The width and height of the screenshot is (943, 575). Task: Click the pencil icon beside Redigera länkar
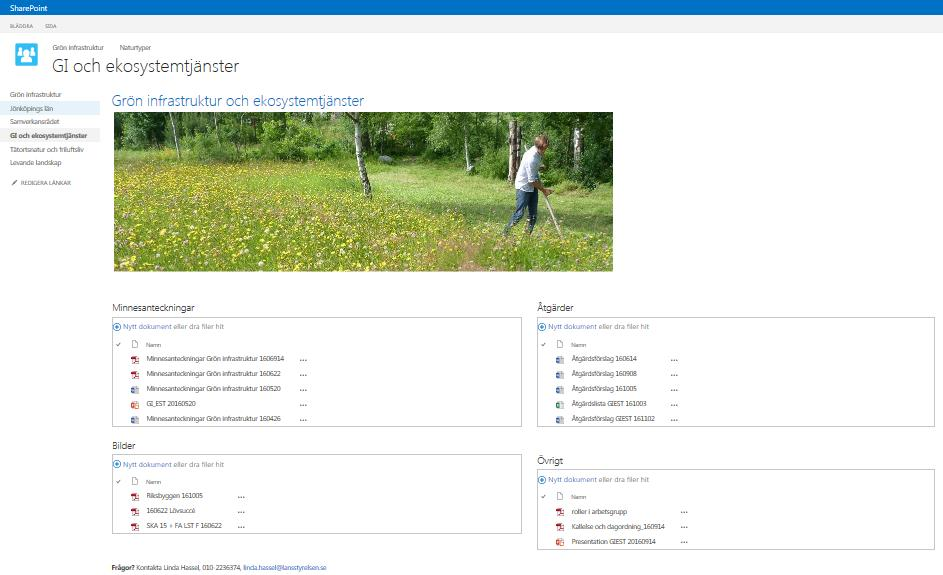click(x=14, y=183)
